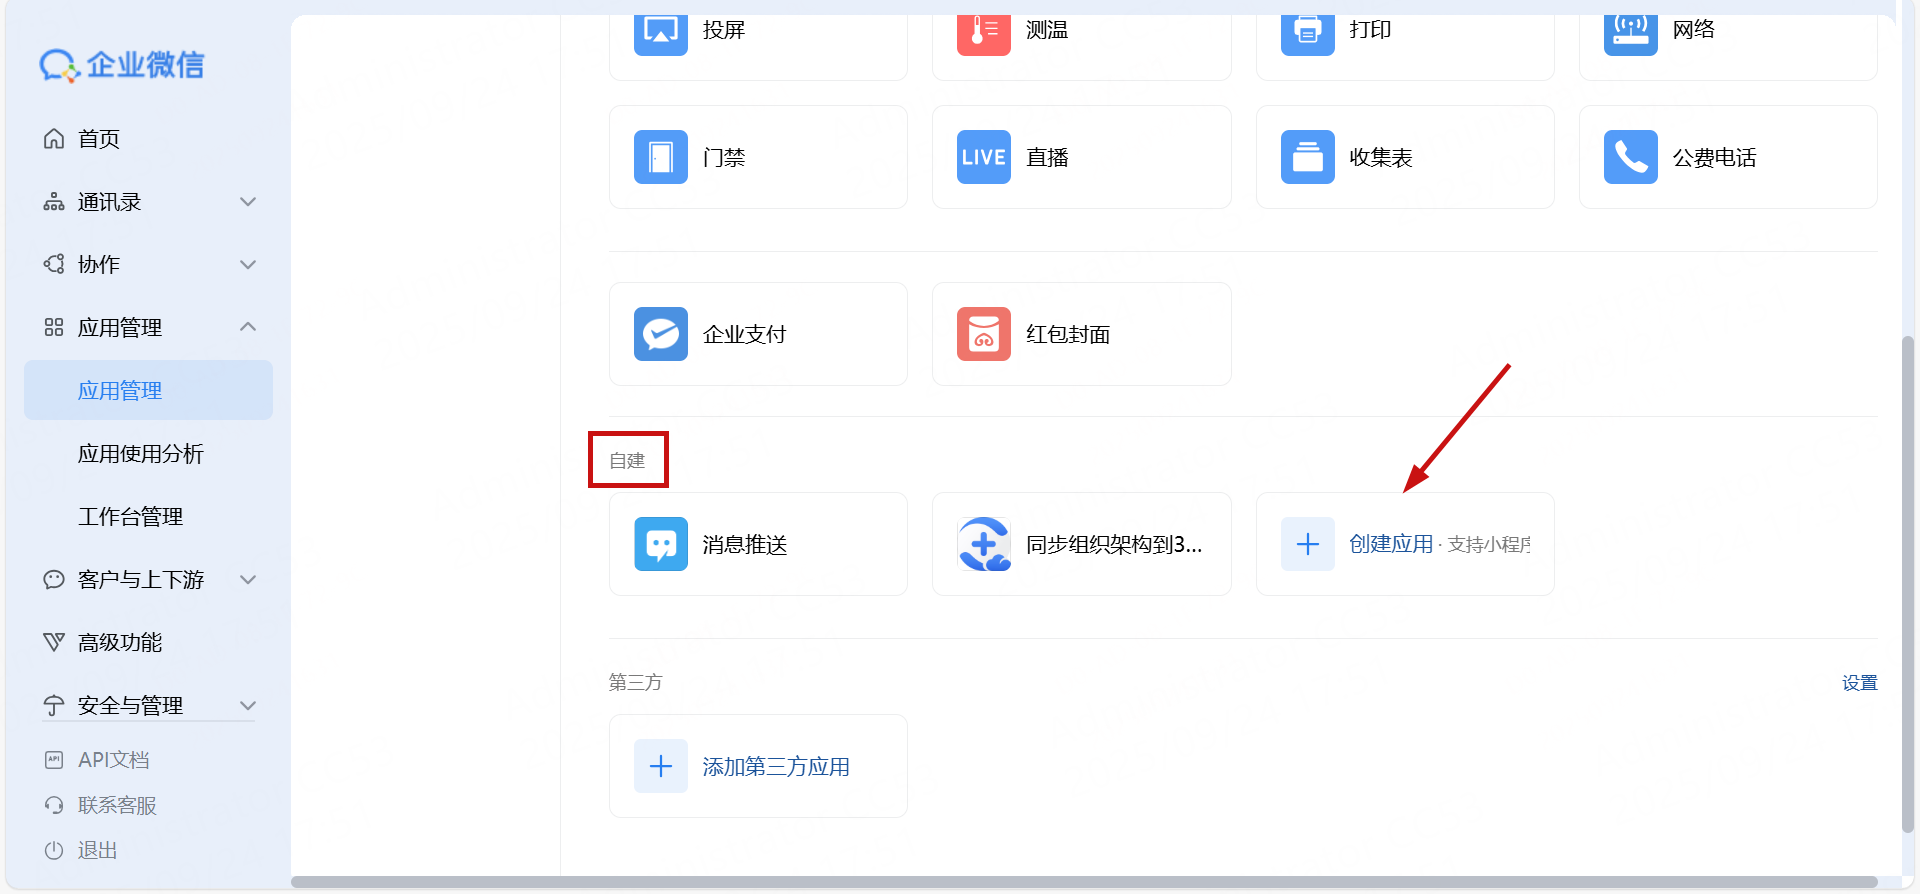Click the plus icon for 创建应用
1920x894 pixels.
pyautogui.click(x=1307, y=544)
